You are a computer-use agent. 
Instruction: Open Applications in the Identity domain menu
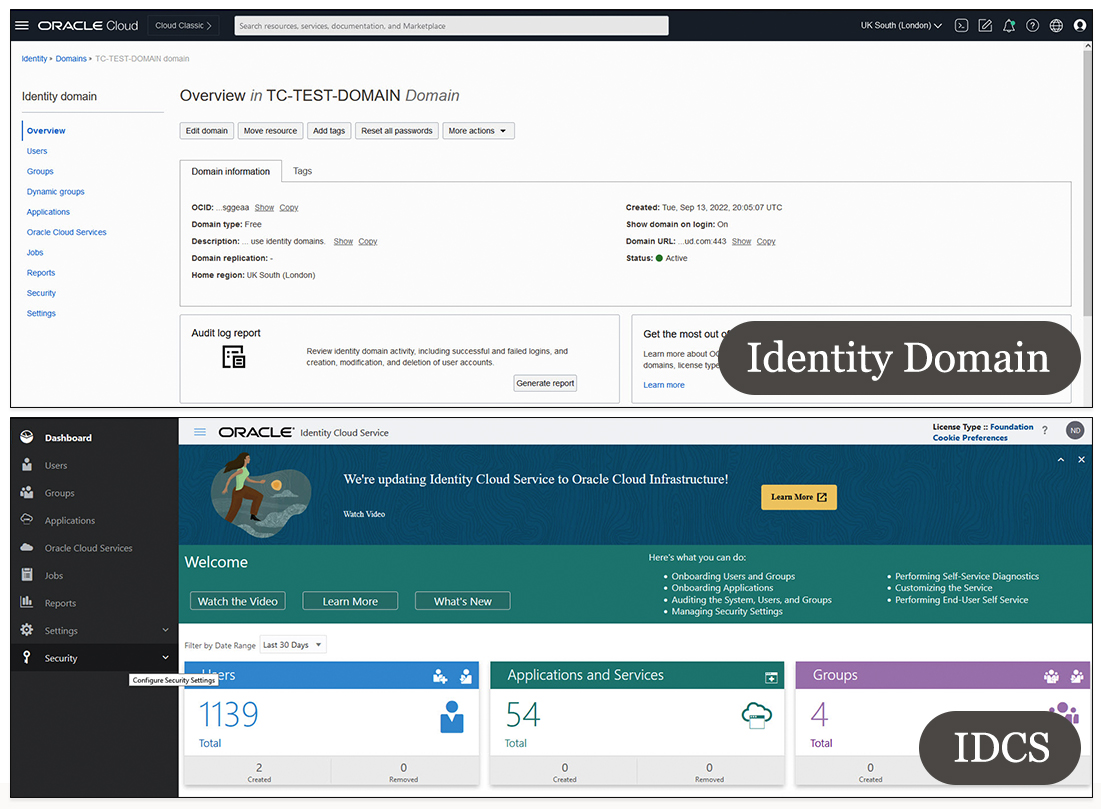click(x=48, y=211)
